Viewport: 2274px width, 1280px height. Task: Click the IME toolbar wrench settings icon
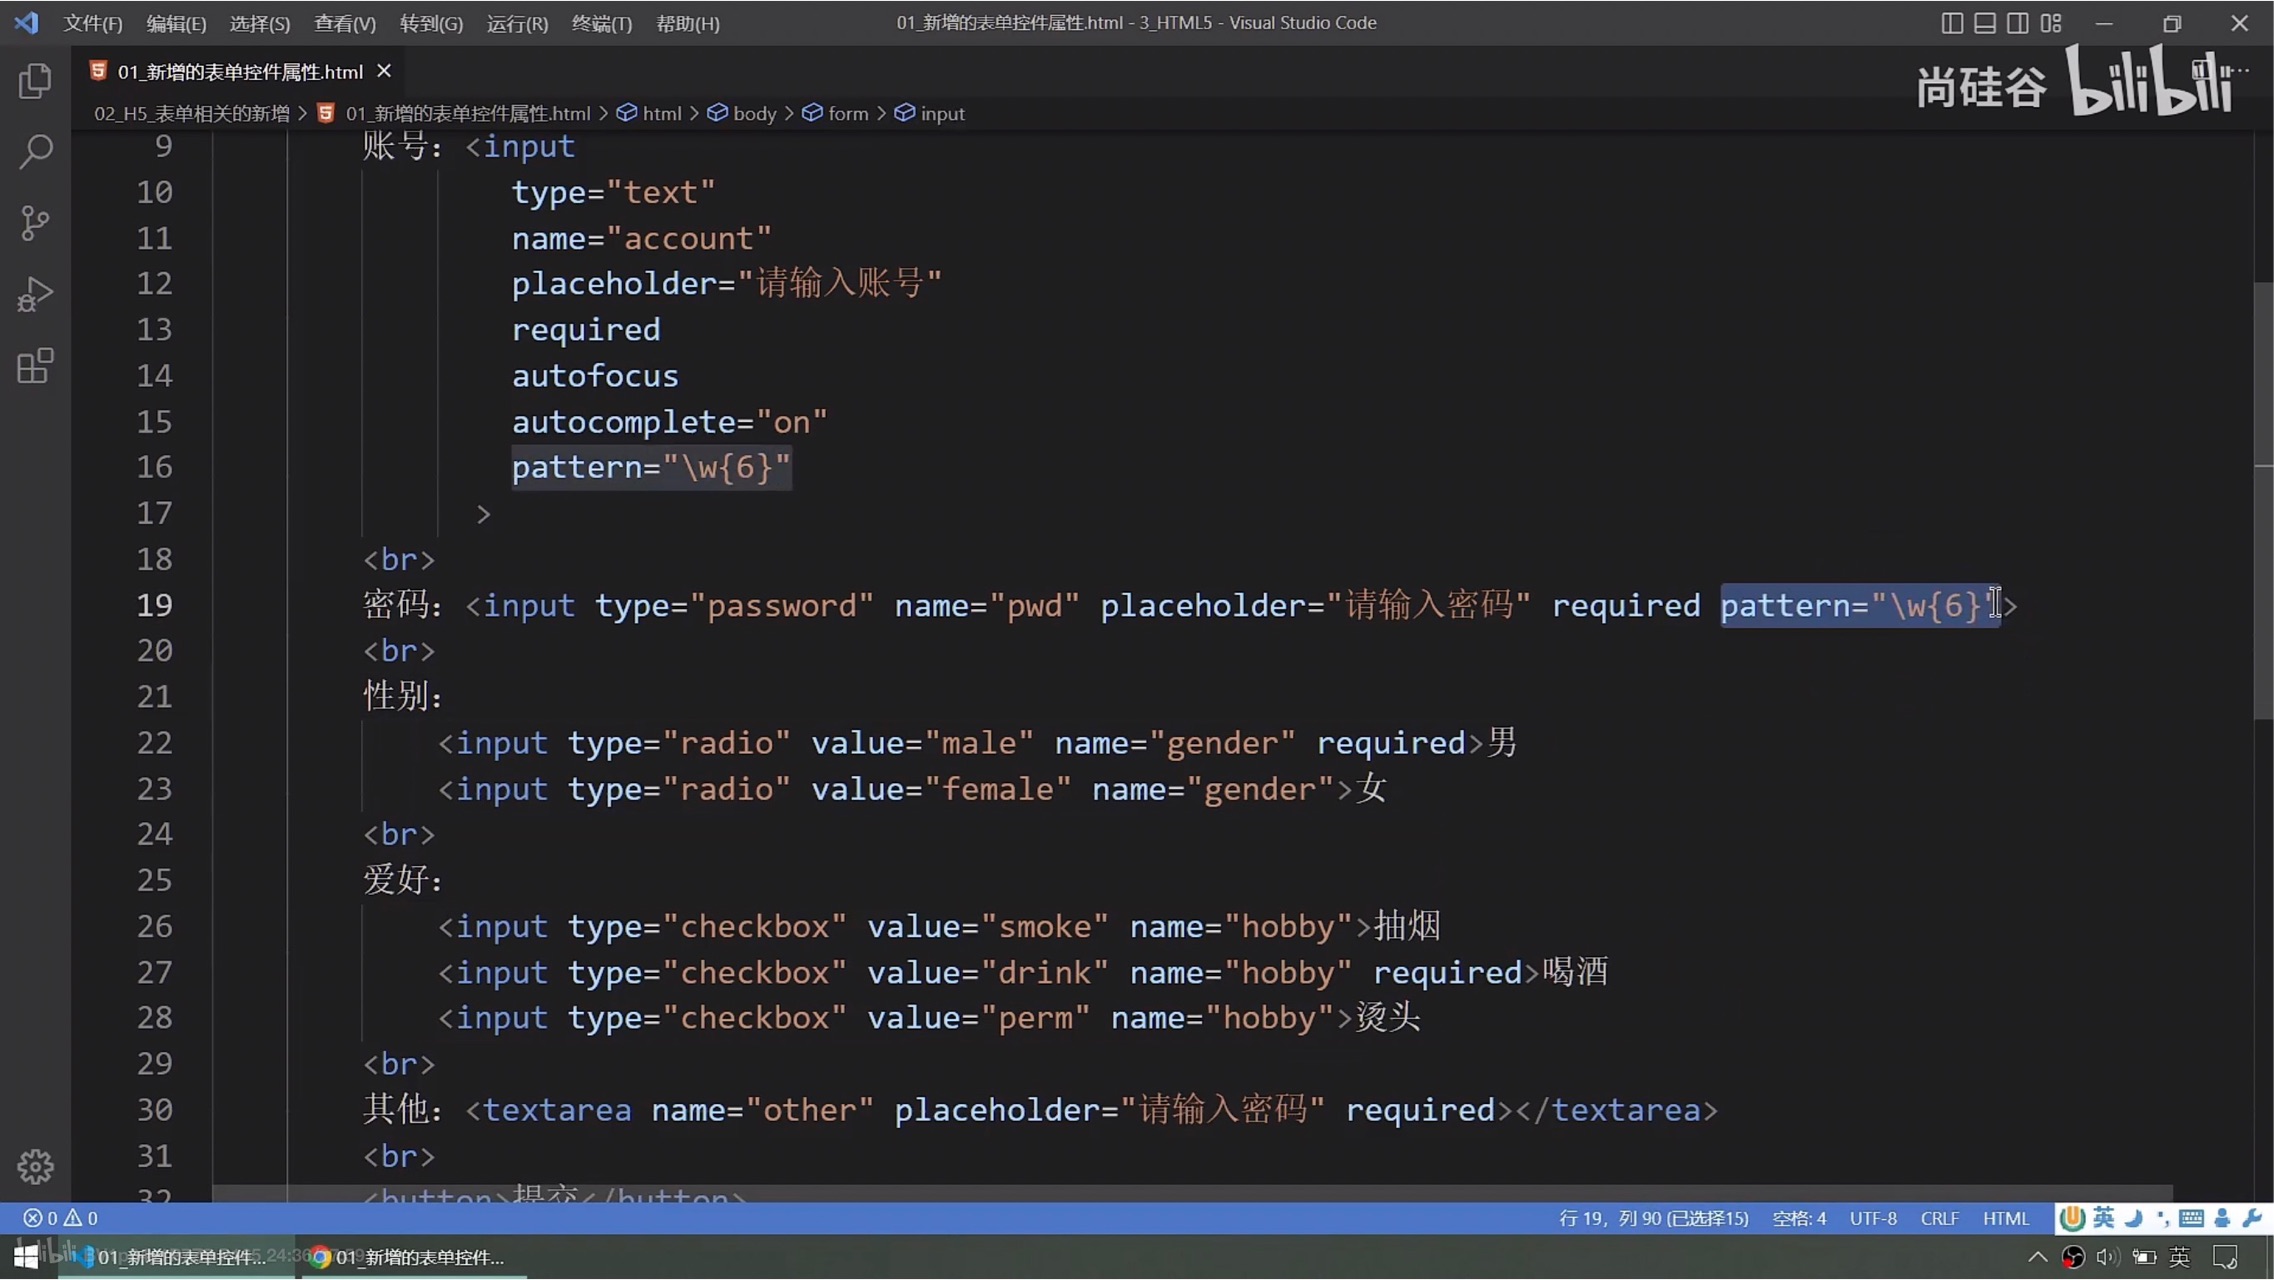(x=2253, y=1217)
